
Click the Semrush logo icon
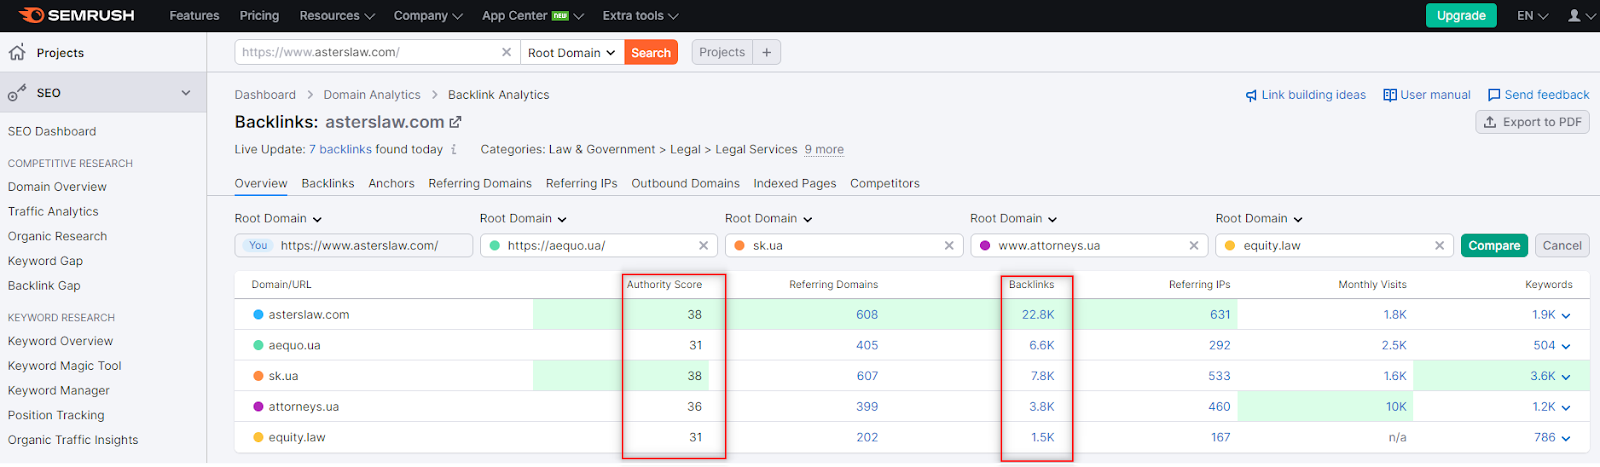coord(31,15)
